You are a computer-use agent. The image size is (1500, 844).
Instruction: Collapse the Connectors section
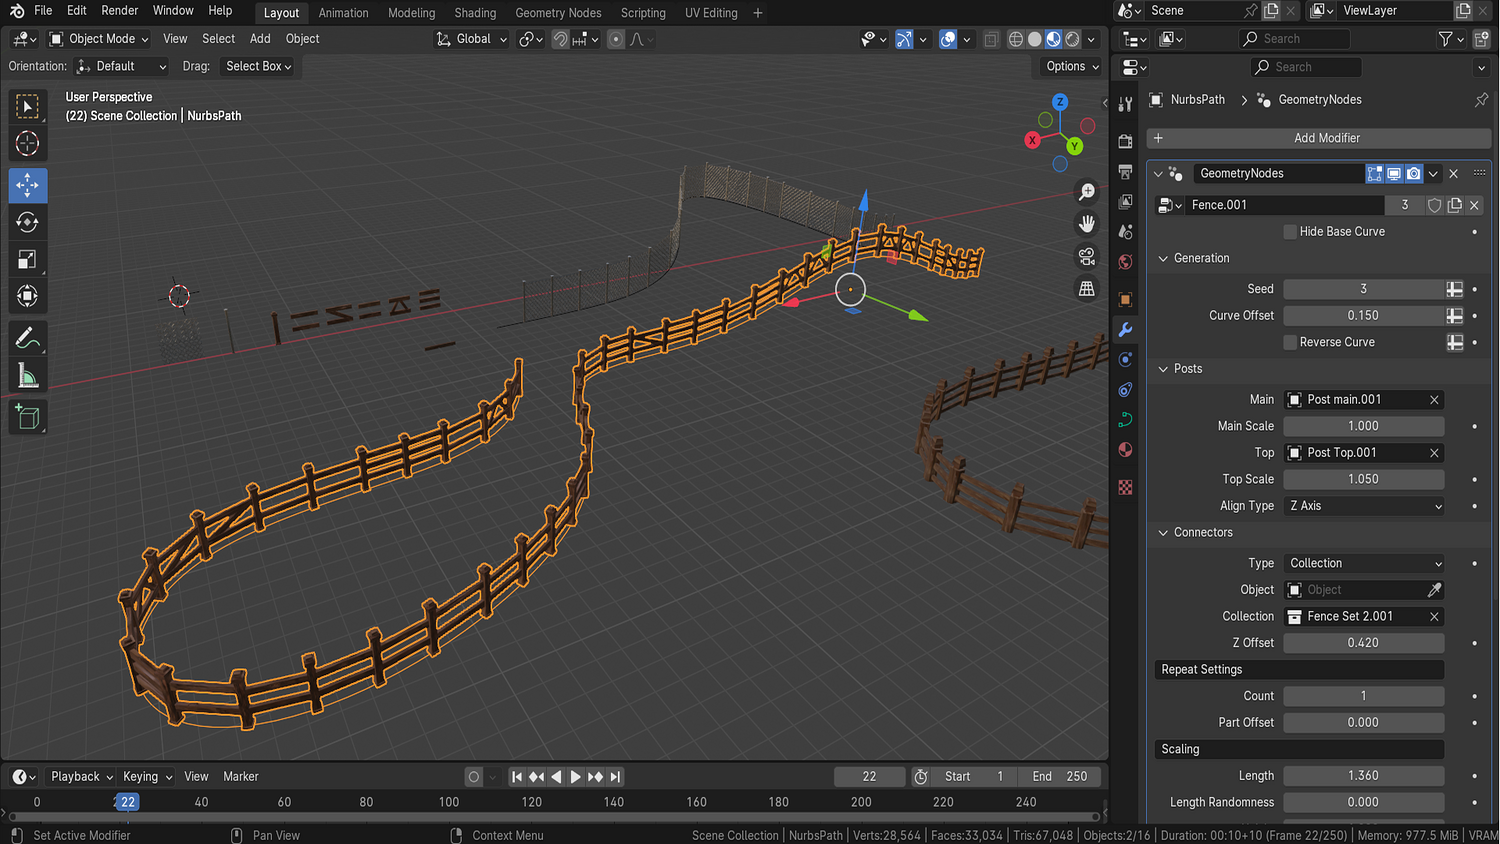coord(1163,533)
